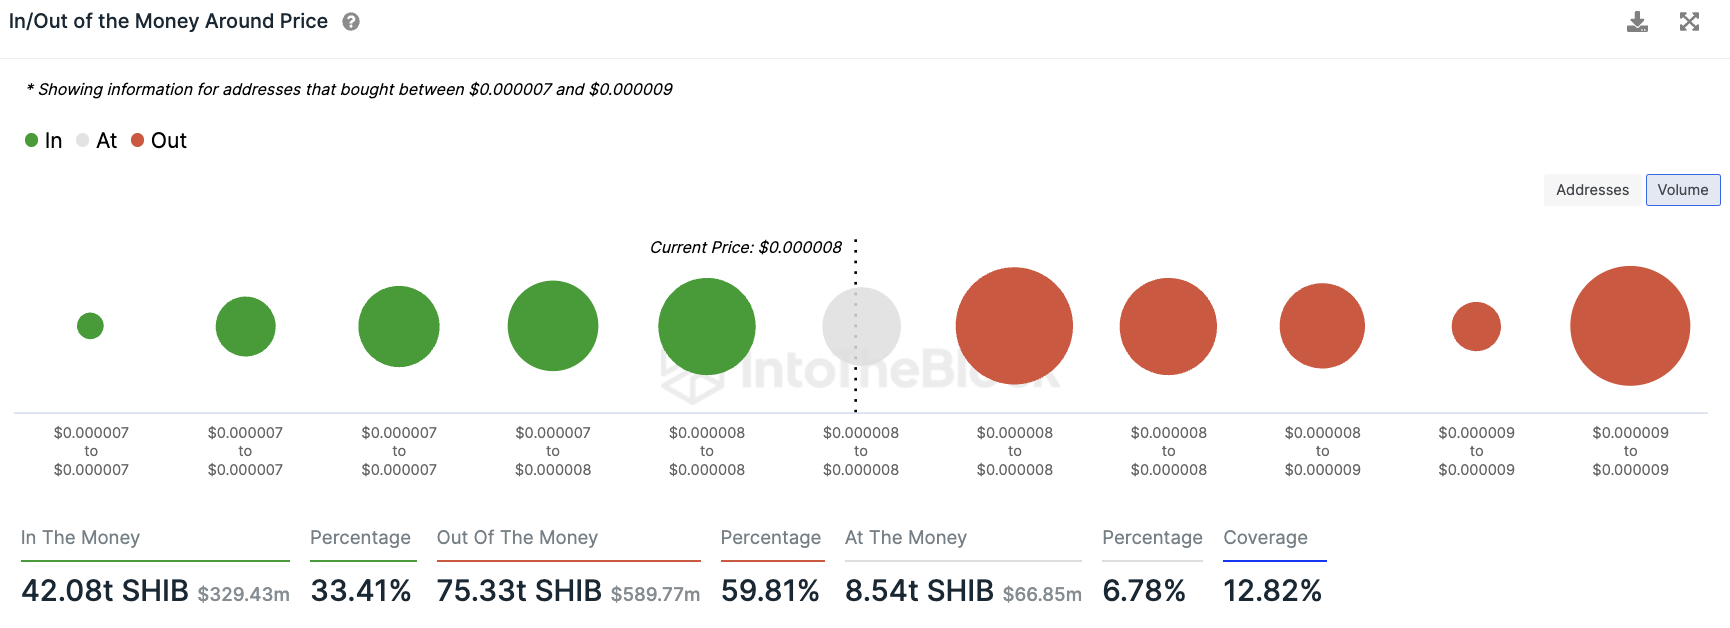The image size is (1730, 628).
Task: Click the Coverage heading
Action: click(x=1265, y=538)
